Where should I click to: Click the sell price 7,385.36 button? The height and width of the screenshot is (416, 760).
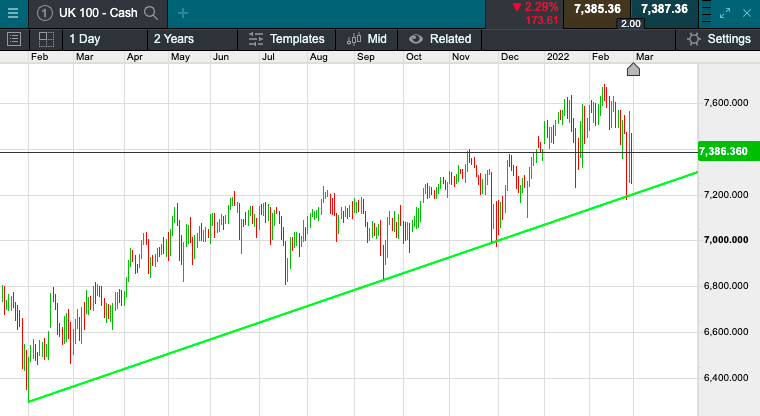coord(598,9)
